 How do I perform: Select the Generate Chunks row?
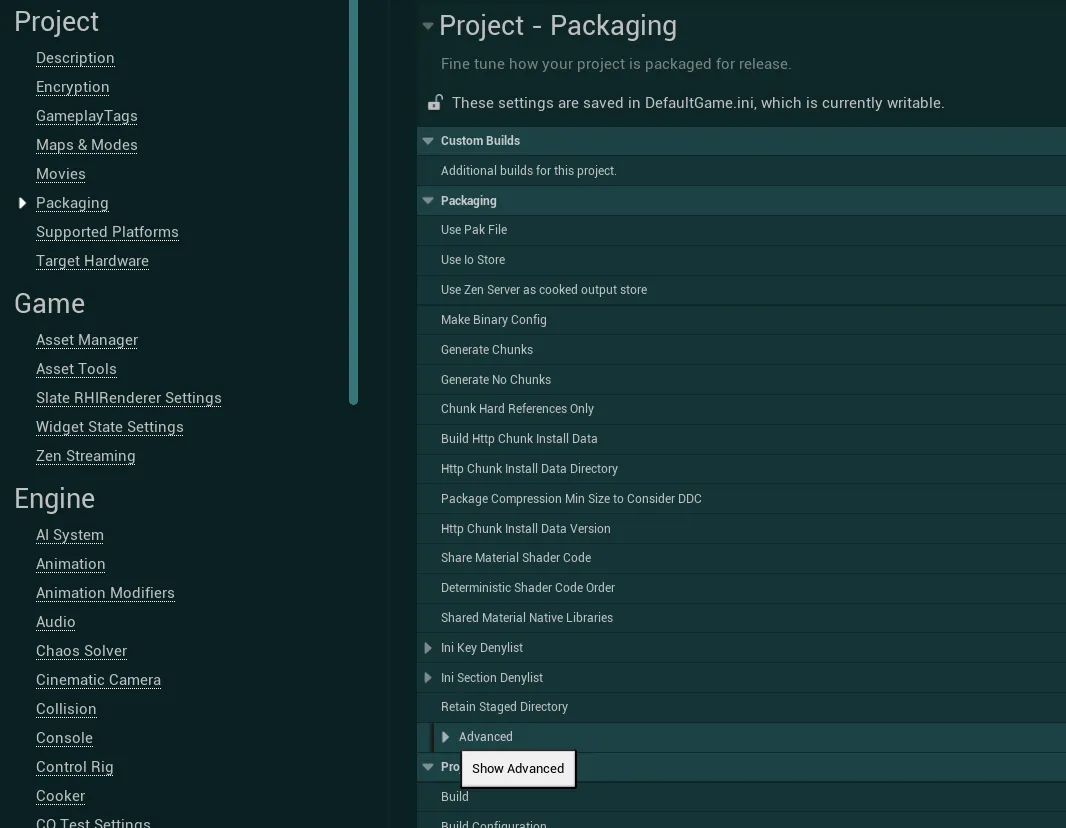[x=741, y=350]
